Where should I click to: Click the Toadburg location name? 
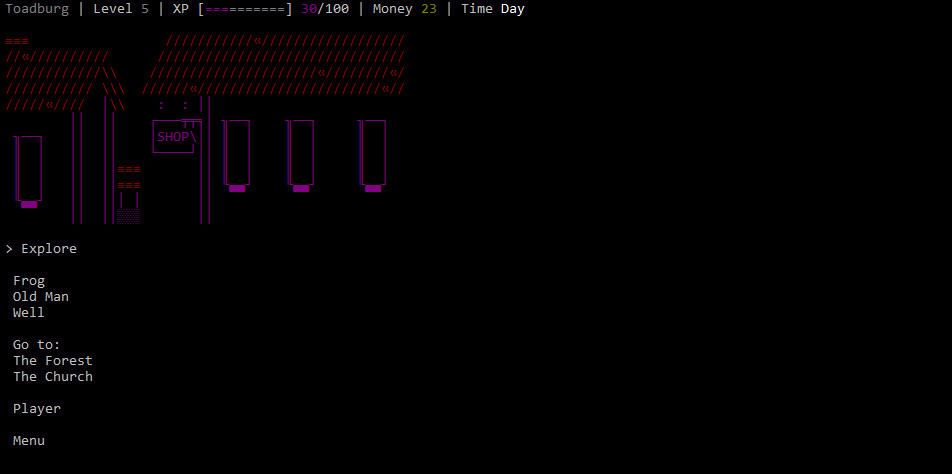(37, 9)
